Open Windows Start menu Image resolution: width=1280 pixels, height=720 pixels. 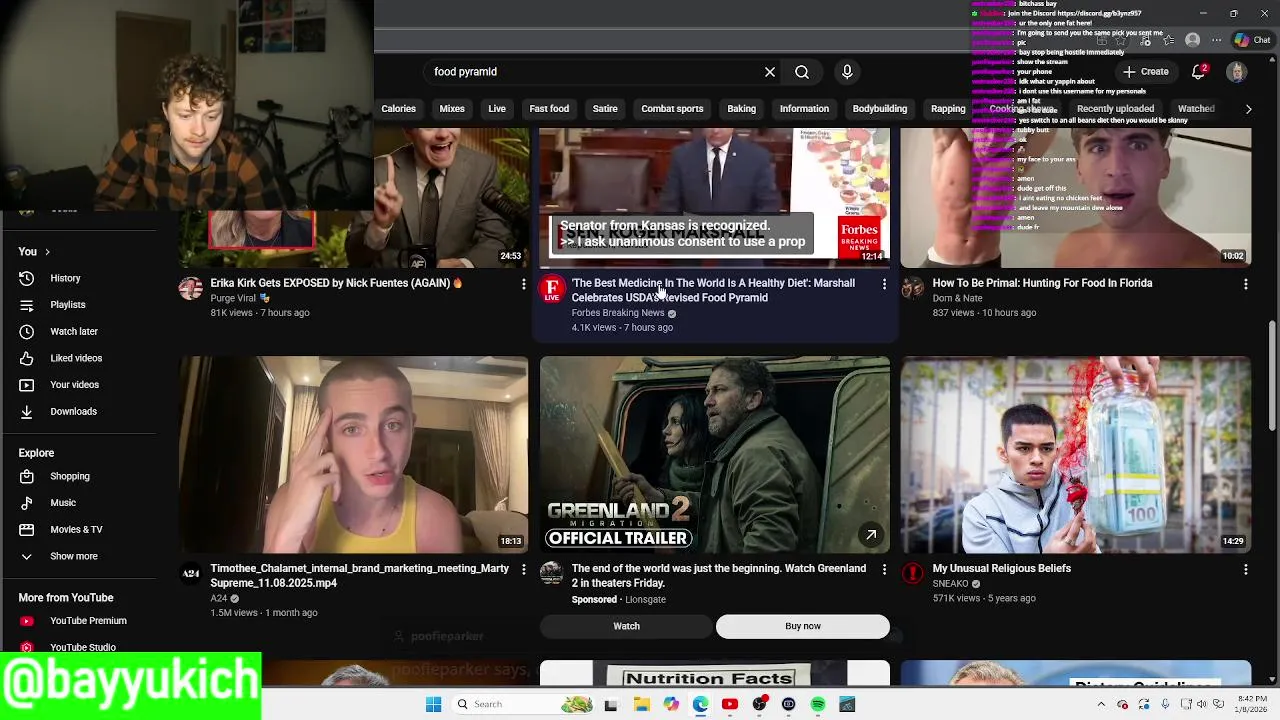click(x=433, y=704)
